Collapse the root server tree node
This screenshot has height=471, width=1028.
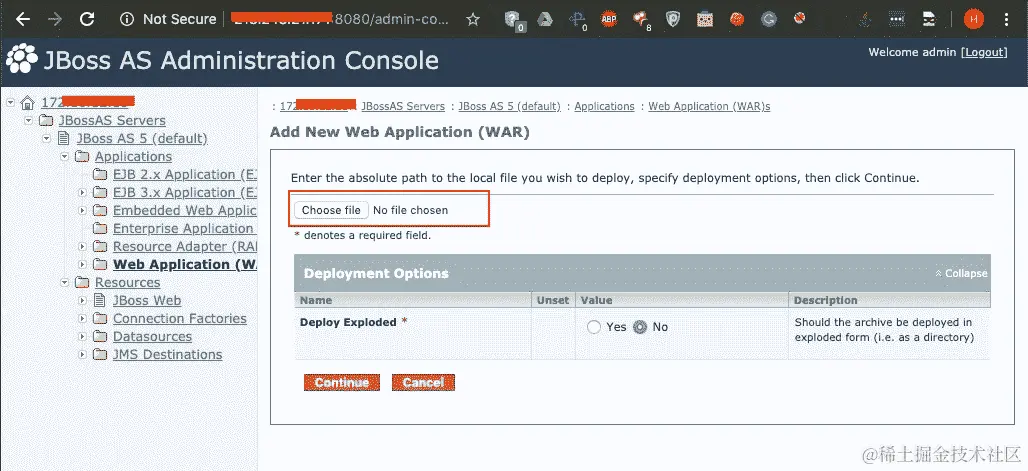click(x=10, y=103)
